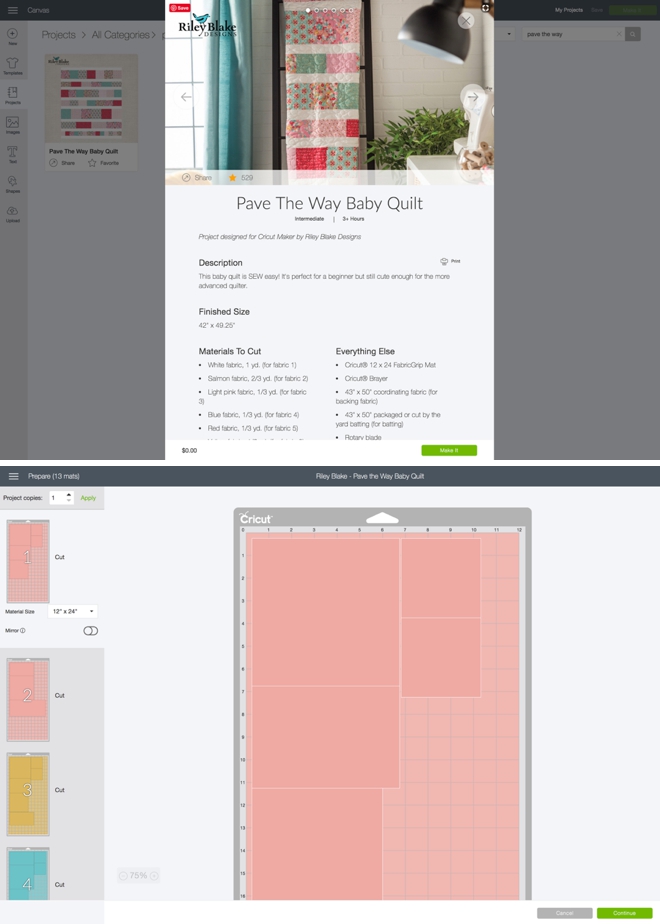Zoom in the mat preview
This screenshot has width=660, height=924.
tap(154, 876)
